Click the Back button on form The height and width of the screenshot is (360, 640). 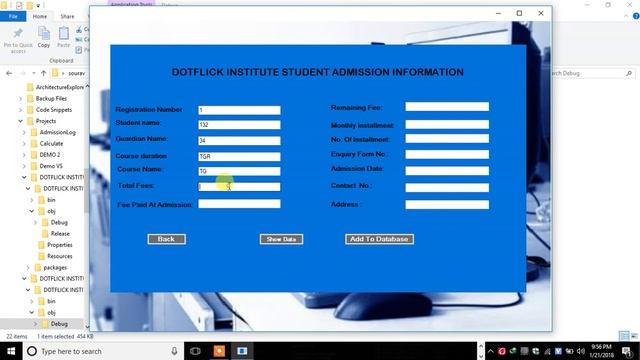coord(167,239)
